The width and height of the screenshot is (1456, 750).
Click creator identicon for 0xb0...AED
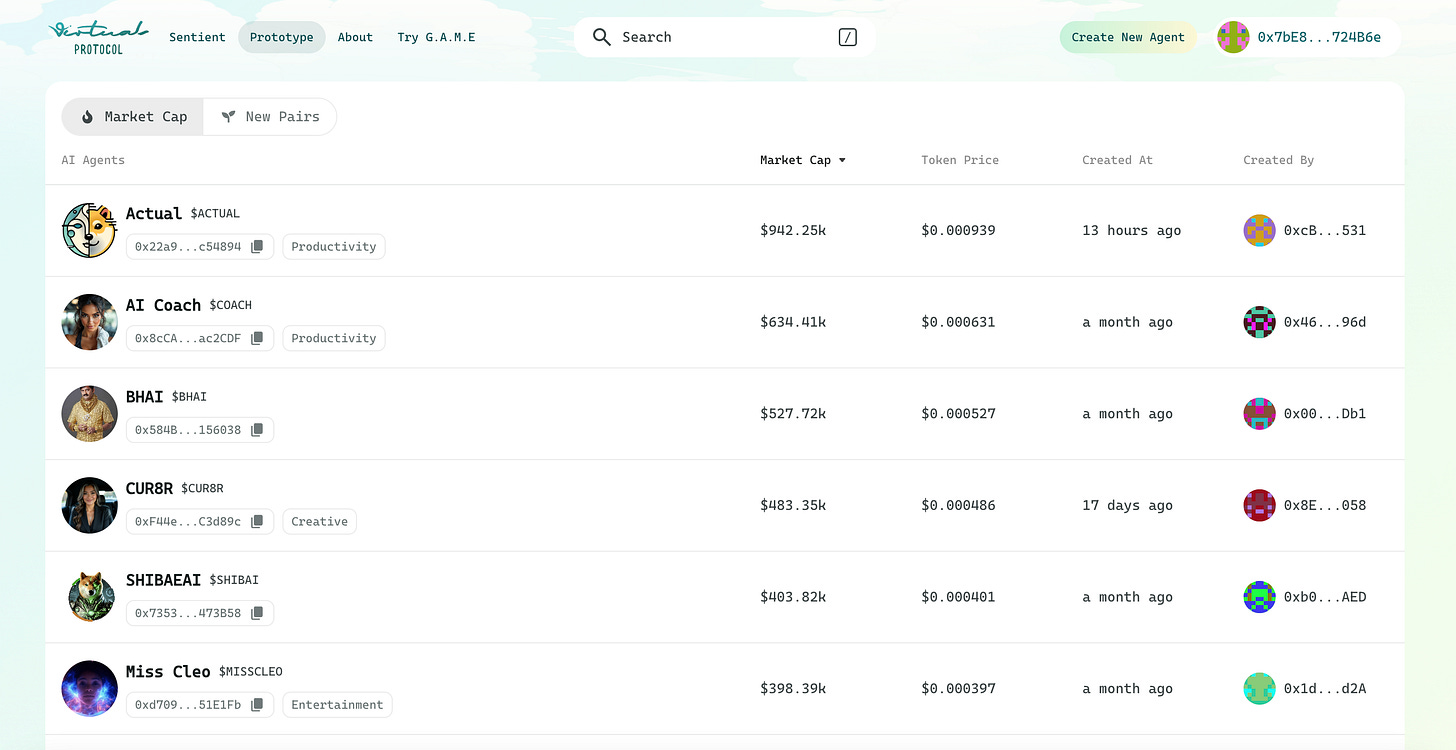[1259, 597]
